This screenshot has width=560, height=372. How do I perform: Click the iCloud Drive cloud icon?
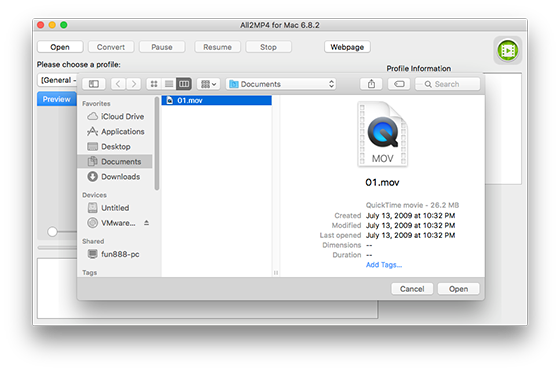(92, 116)
